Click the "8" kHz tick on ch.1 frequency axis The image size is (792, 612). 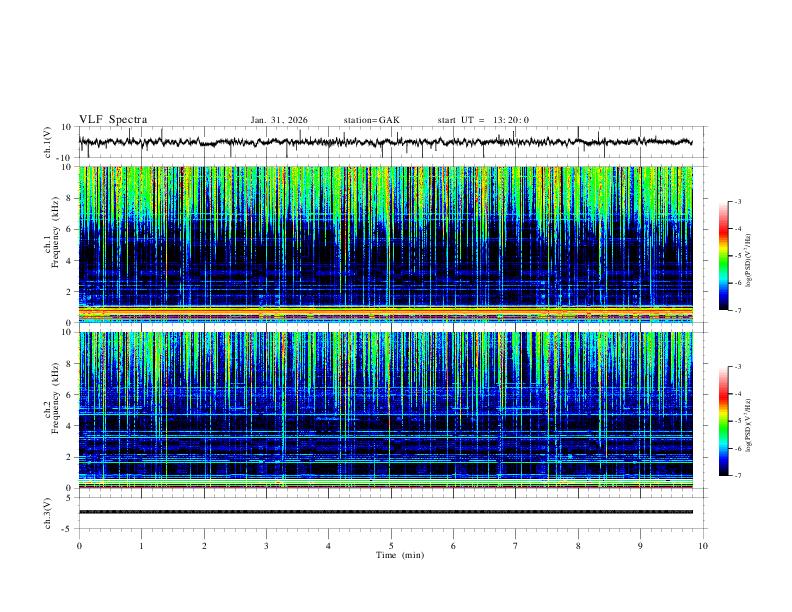(70, 198)
